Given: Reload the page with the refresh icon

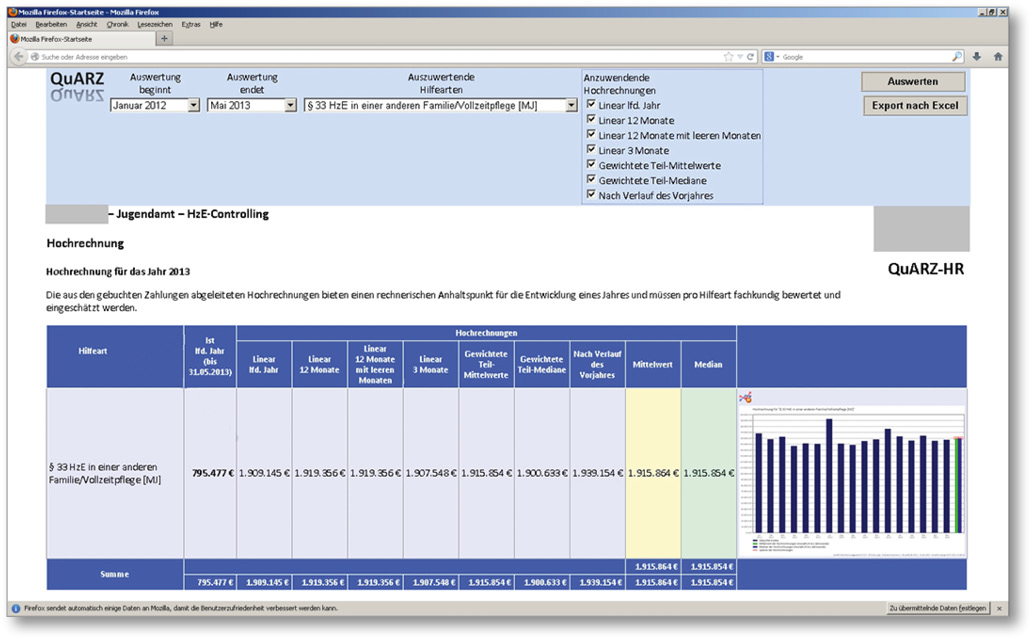Looking at the screenshot, I should pos(751,57).
